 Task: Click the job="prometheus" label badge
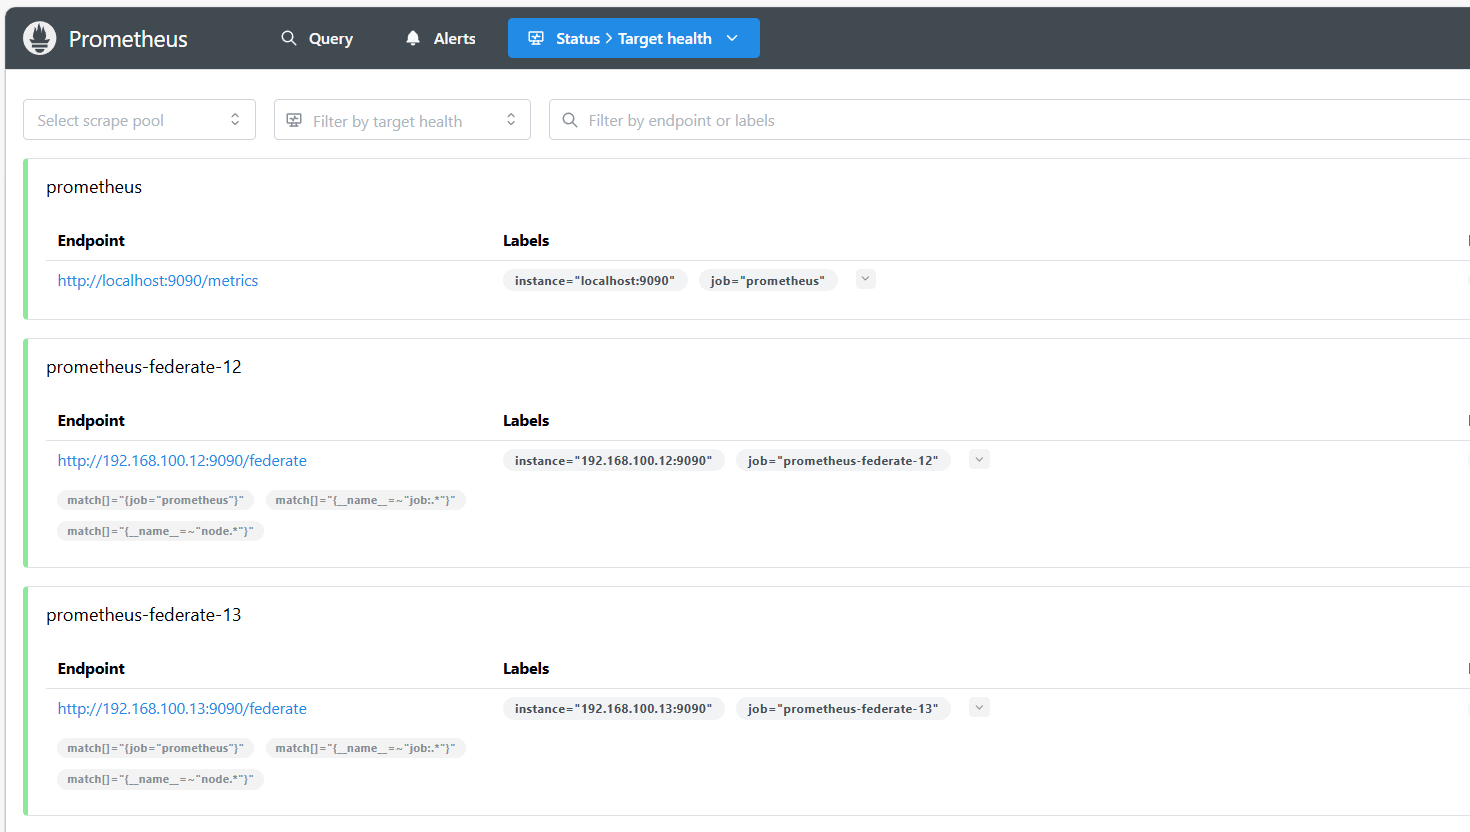coord(768,281)
